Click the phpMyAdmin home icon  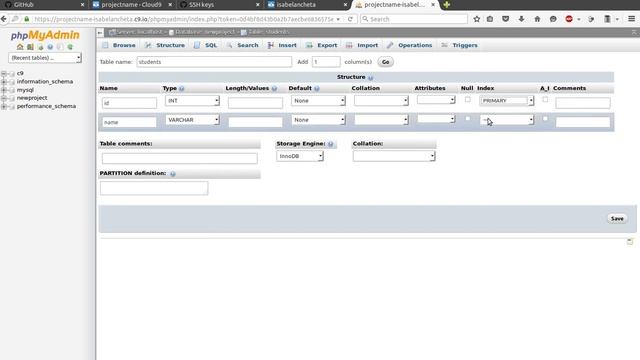[20, 47]
